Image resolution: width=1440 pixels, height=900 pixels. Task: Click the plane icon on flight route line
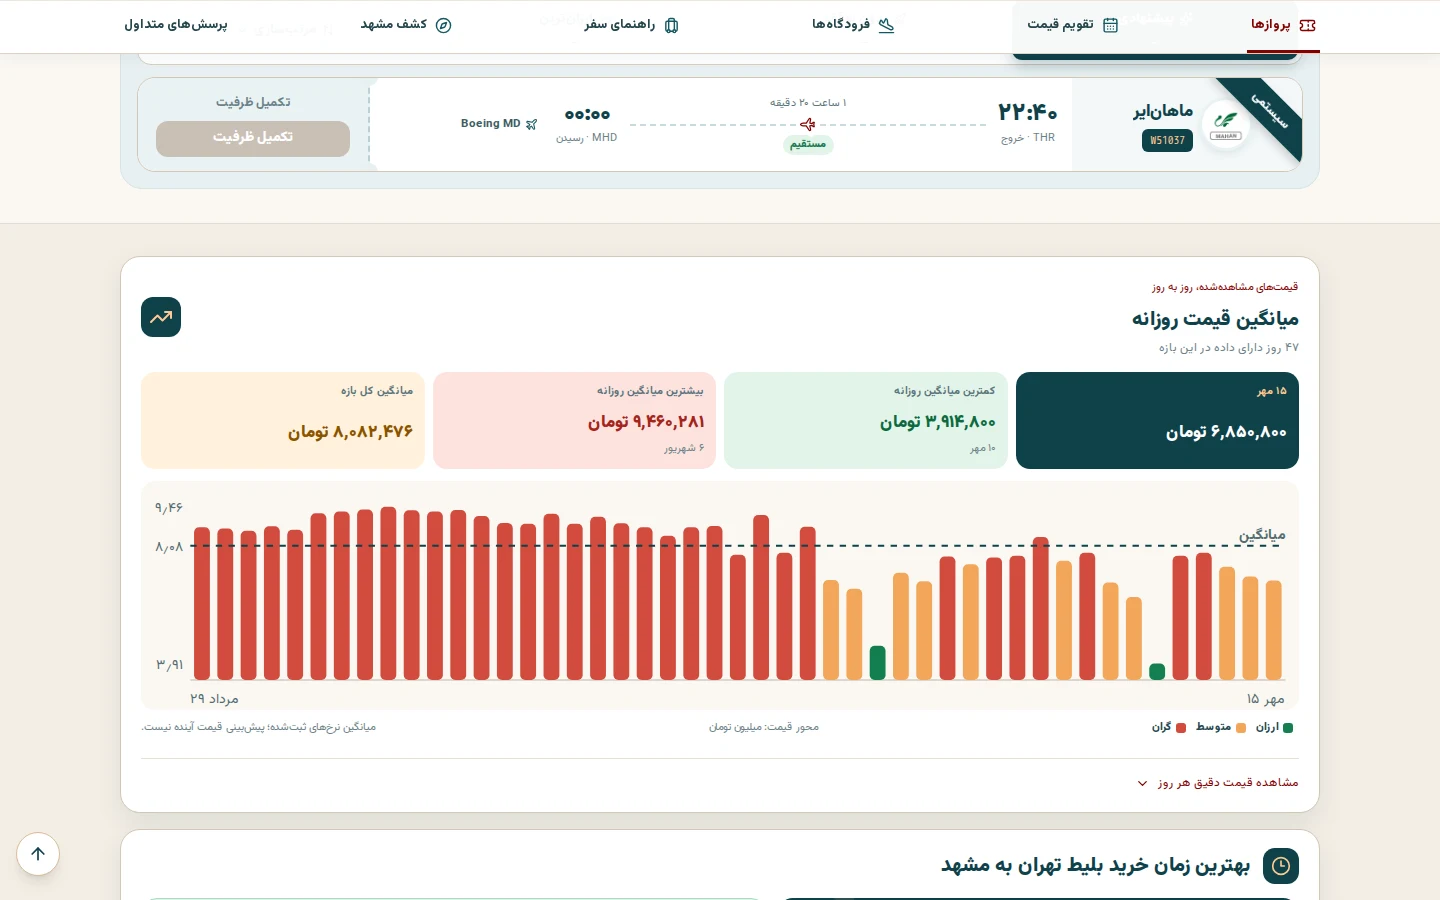pyautogui.click(x=808, y=124)
